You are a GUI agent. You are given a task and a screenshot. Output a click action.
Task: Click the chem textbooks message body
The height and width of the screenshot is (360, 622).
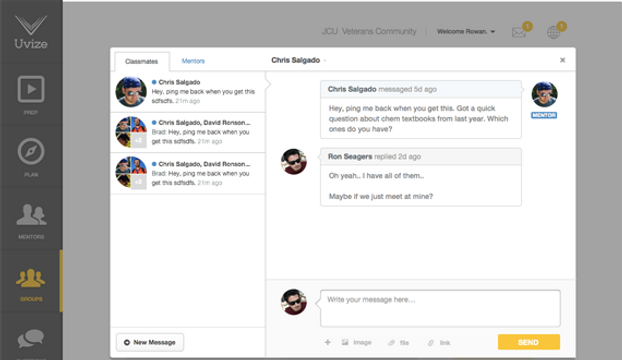click(418, 119)
